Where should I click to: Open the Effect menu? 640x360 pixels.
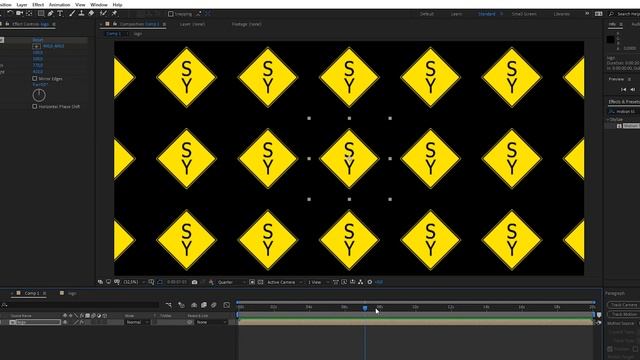(x=38, y=4)
